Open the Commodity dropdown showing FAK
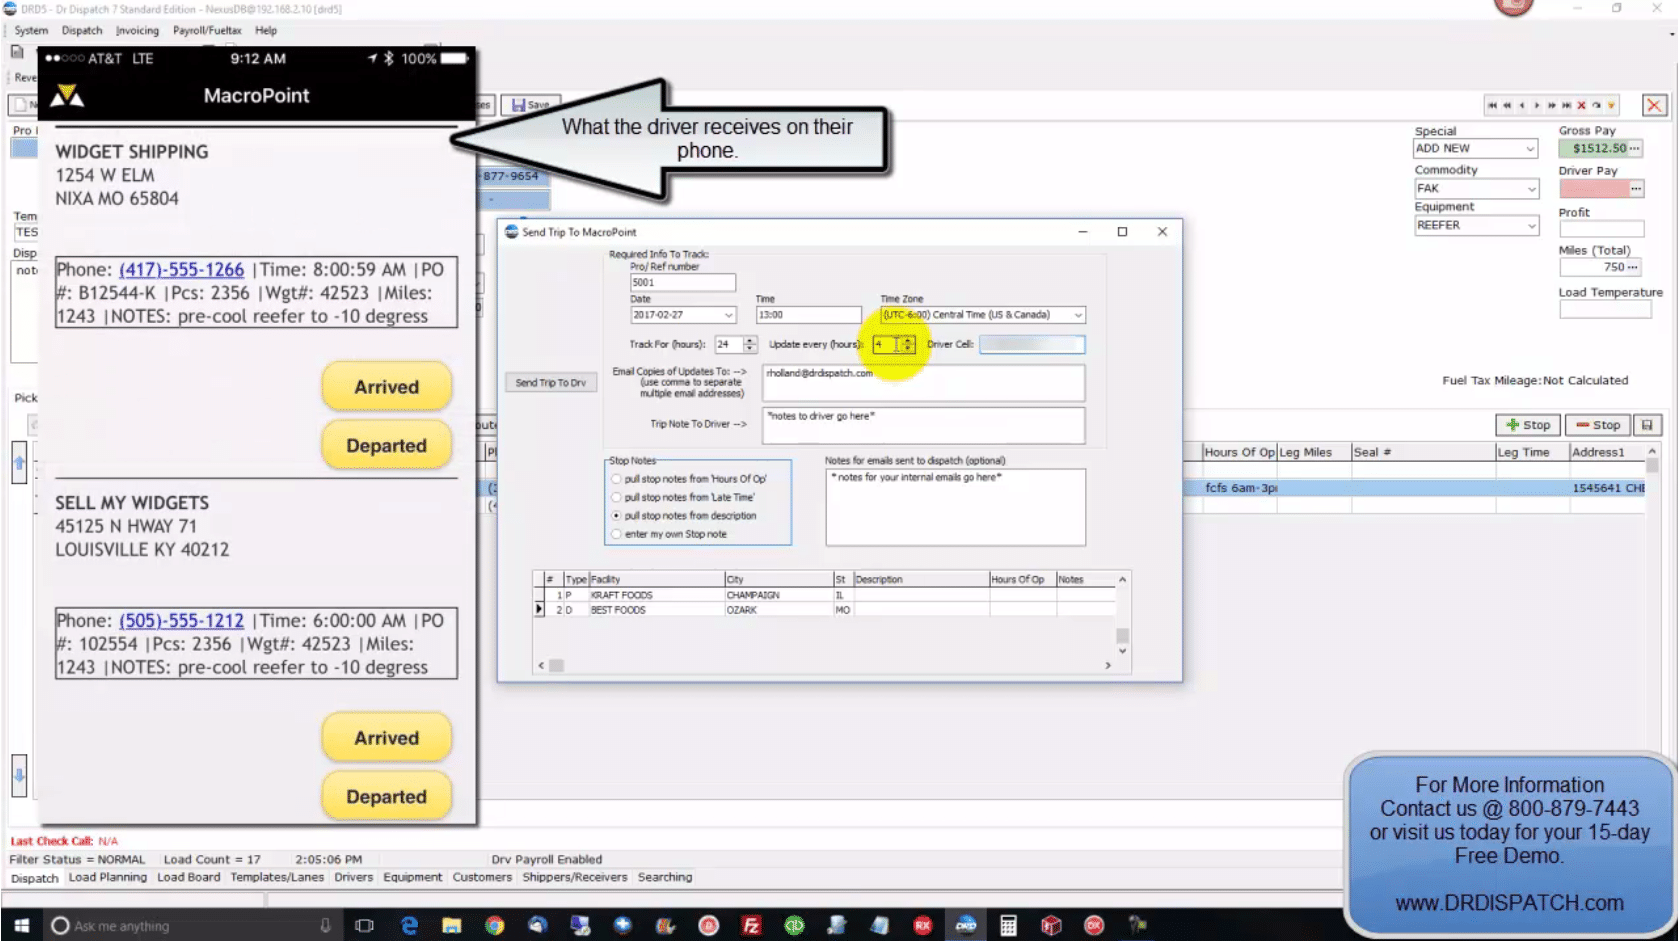The height and width of the screenshot is (941, 1678). (1530, 189)
